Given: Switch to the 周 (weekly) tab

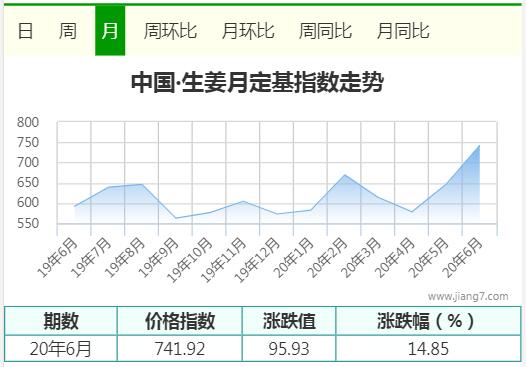Looking at the screenshot, I should click(68, 31).
